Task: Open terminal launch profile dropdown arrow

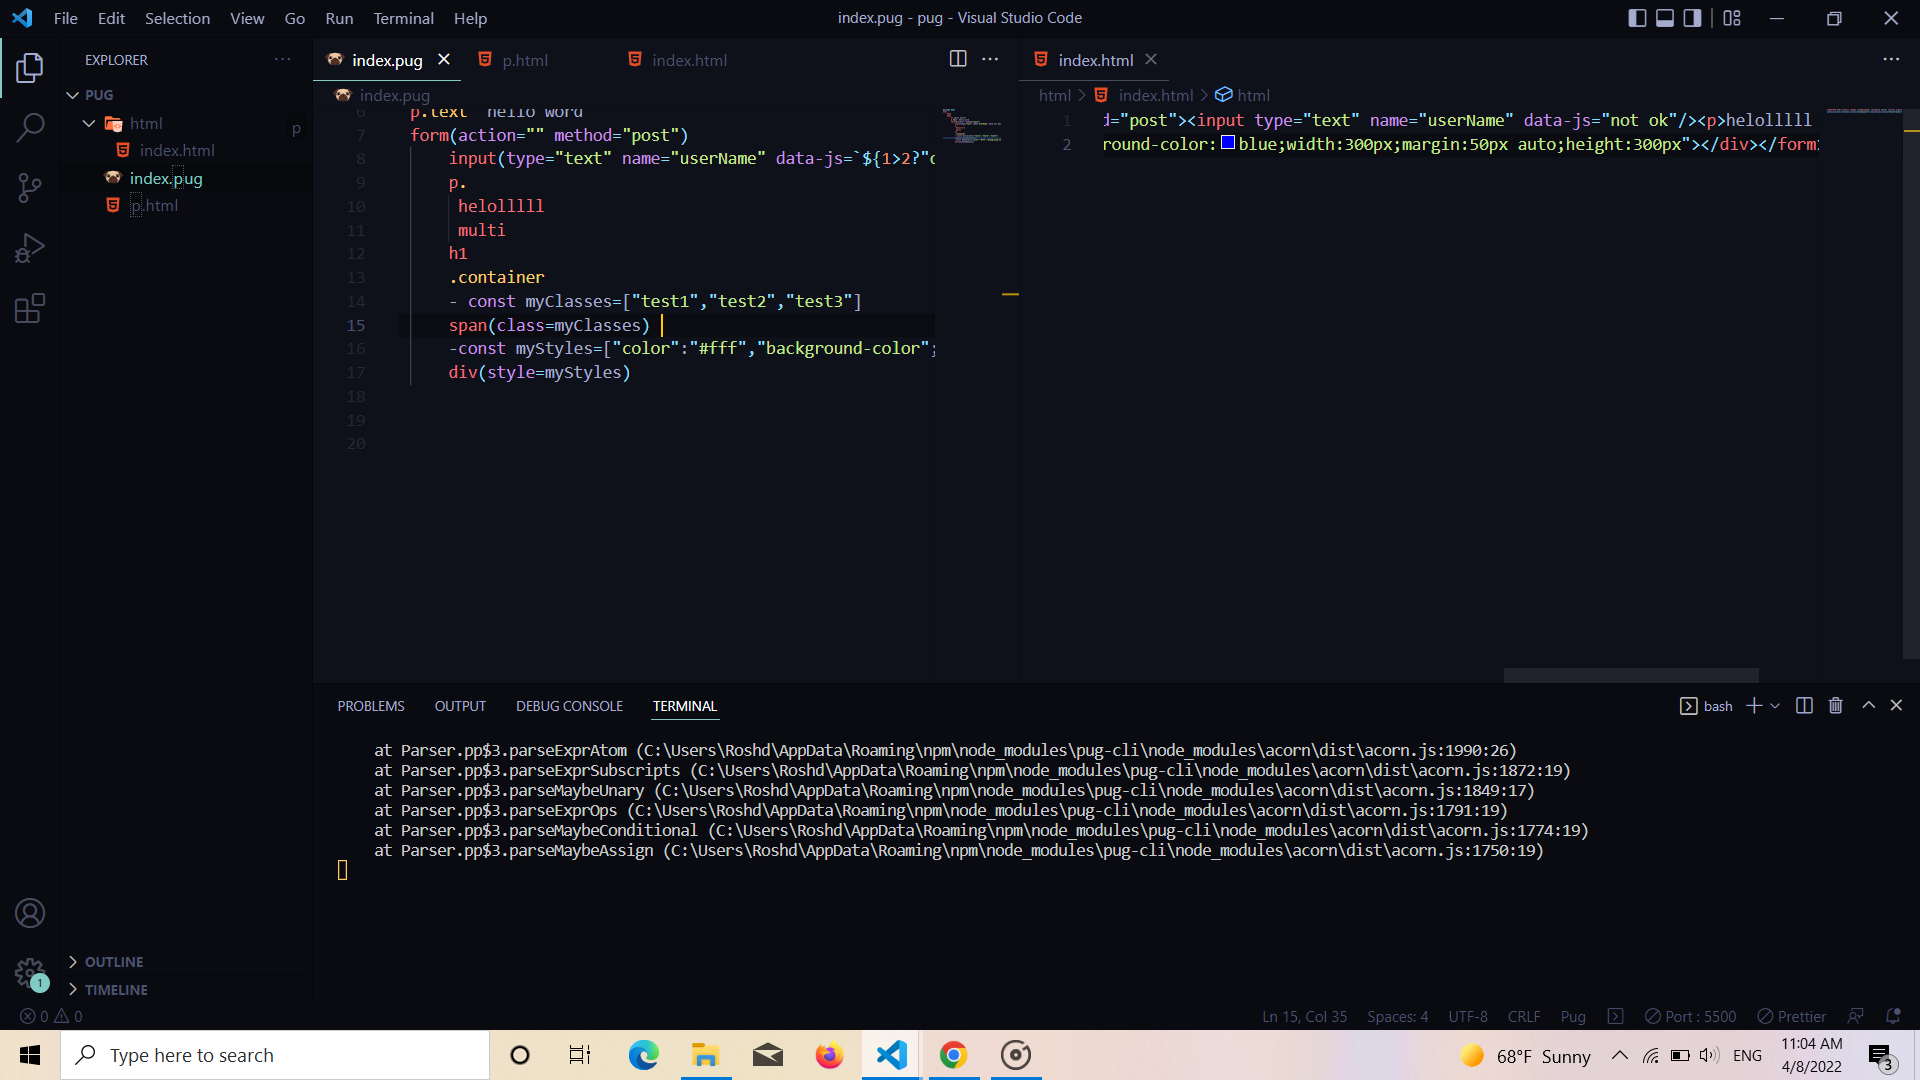Action: pos(1775,706)
